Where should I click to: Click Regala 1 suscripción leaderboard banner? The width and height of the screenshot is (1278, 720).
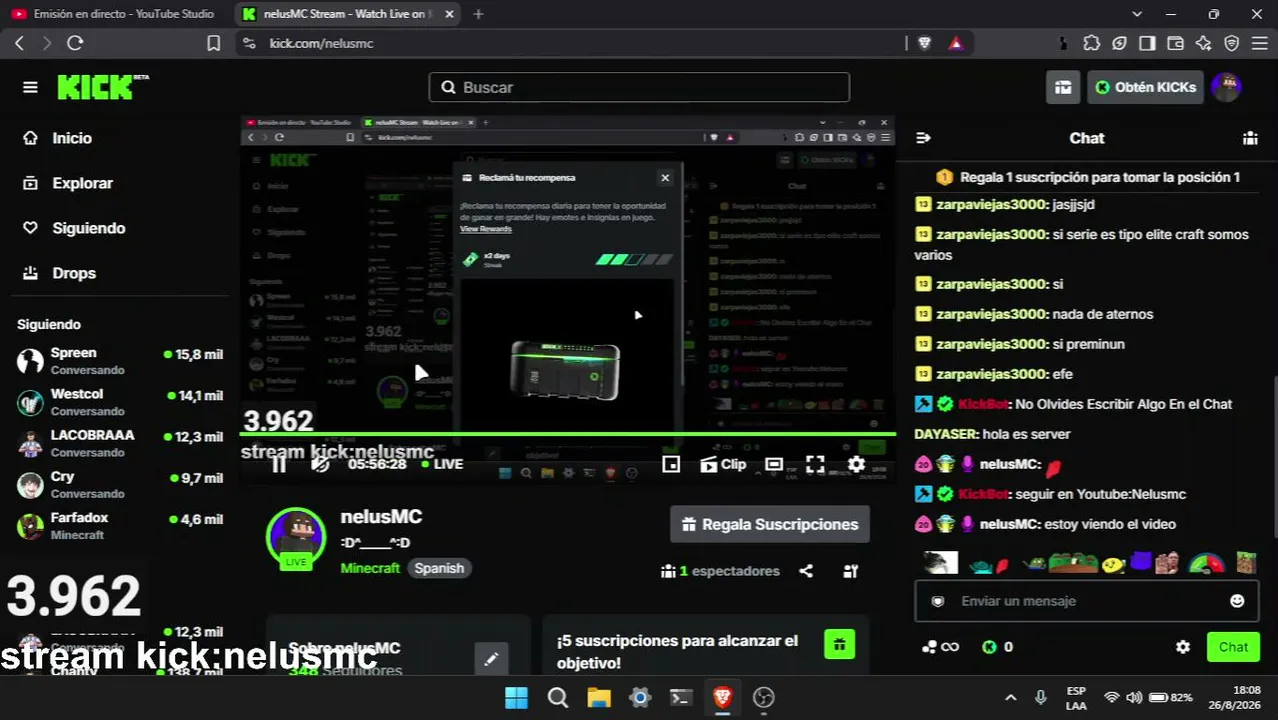1087,177
